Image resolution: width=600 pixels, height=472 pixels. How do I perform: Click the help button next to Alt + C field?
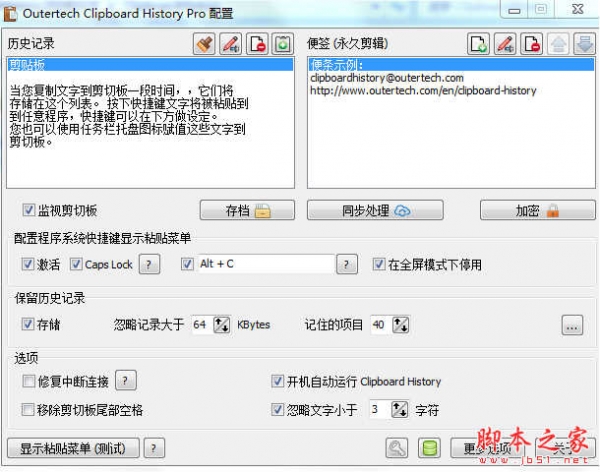(x=347, y=264)
